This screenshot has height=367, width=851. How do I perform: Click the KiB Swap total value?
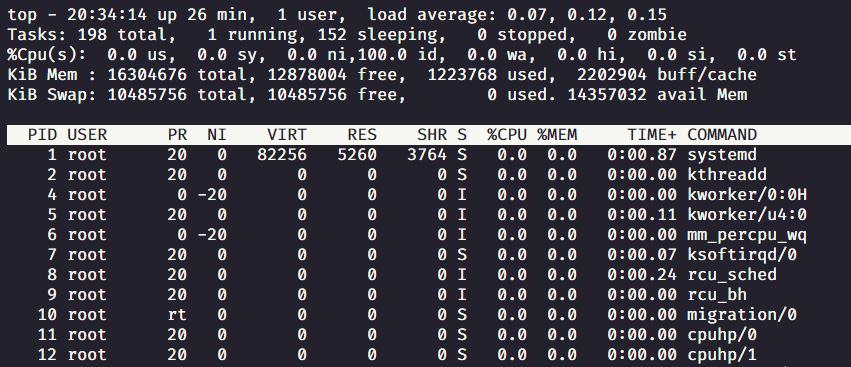tap(147, 95)
